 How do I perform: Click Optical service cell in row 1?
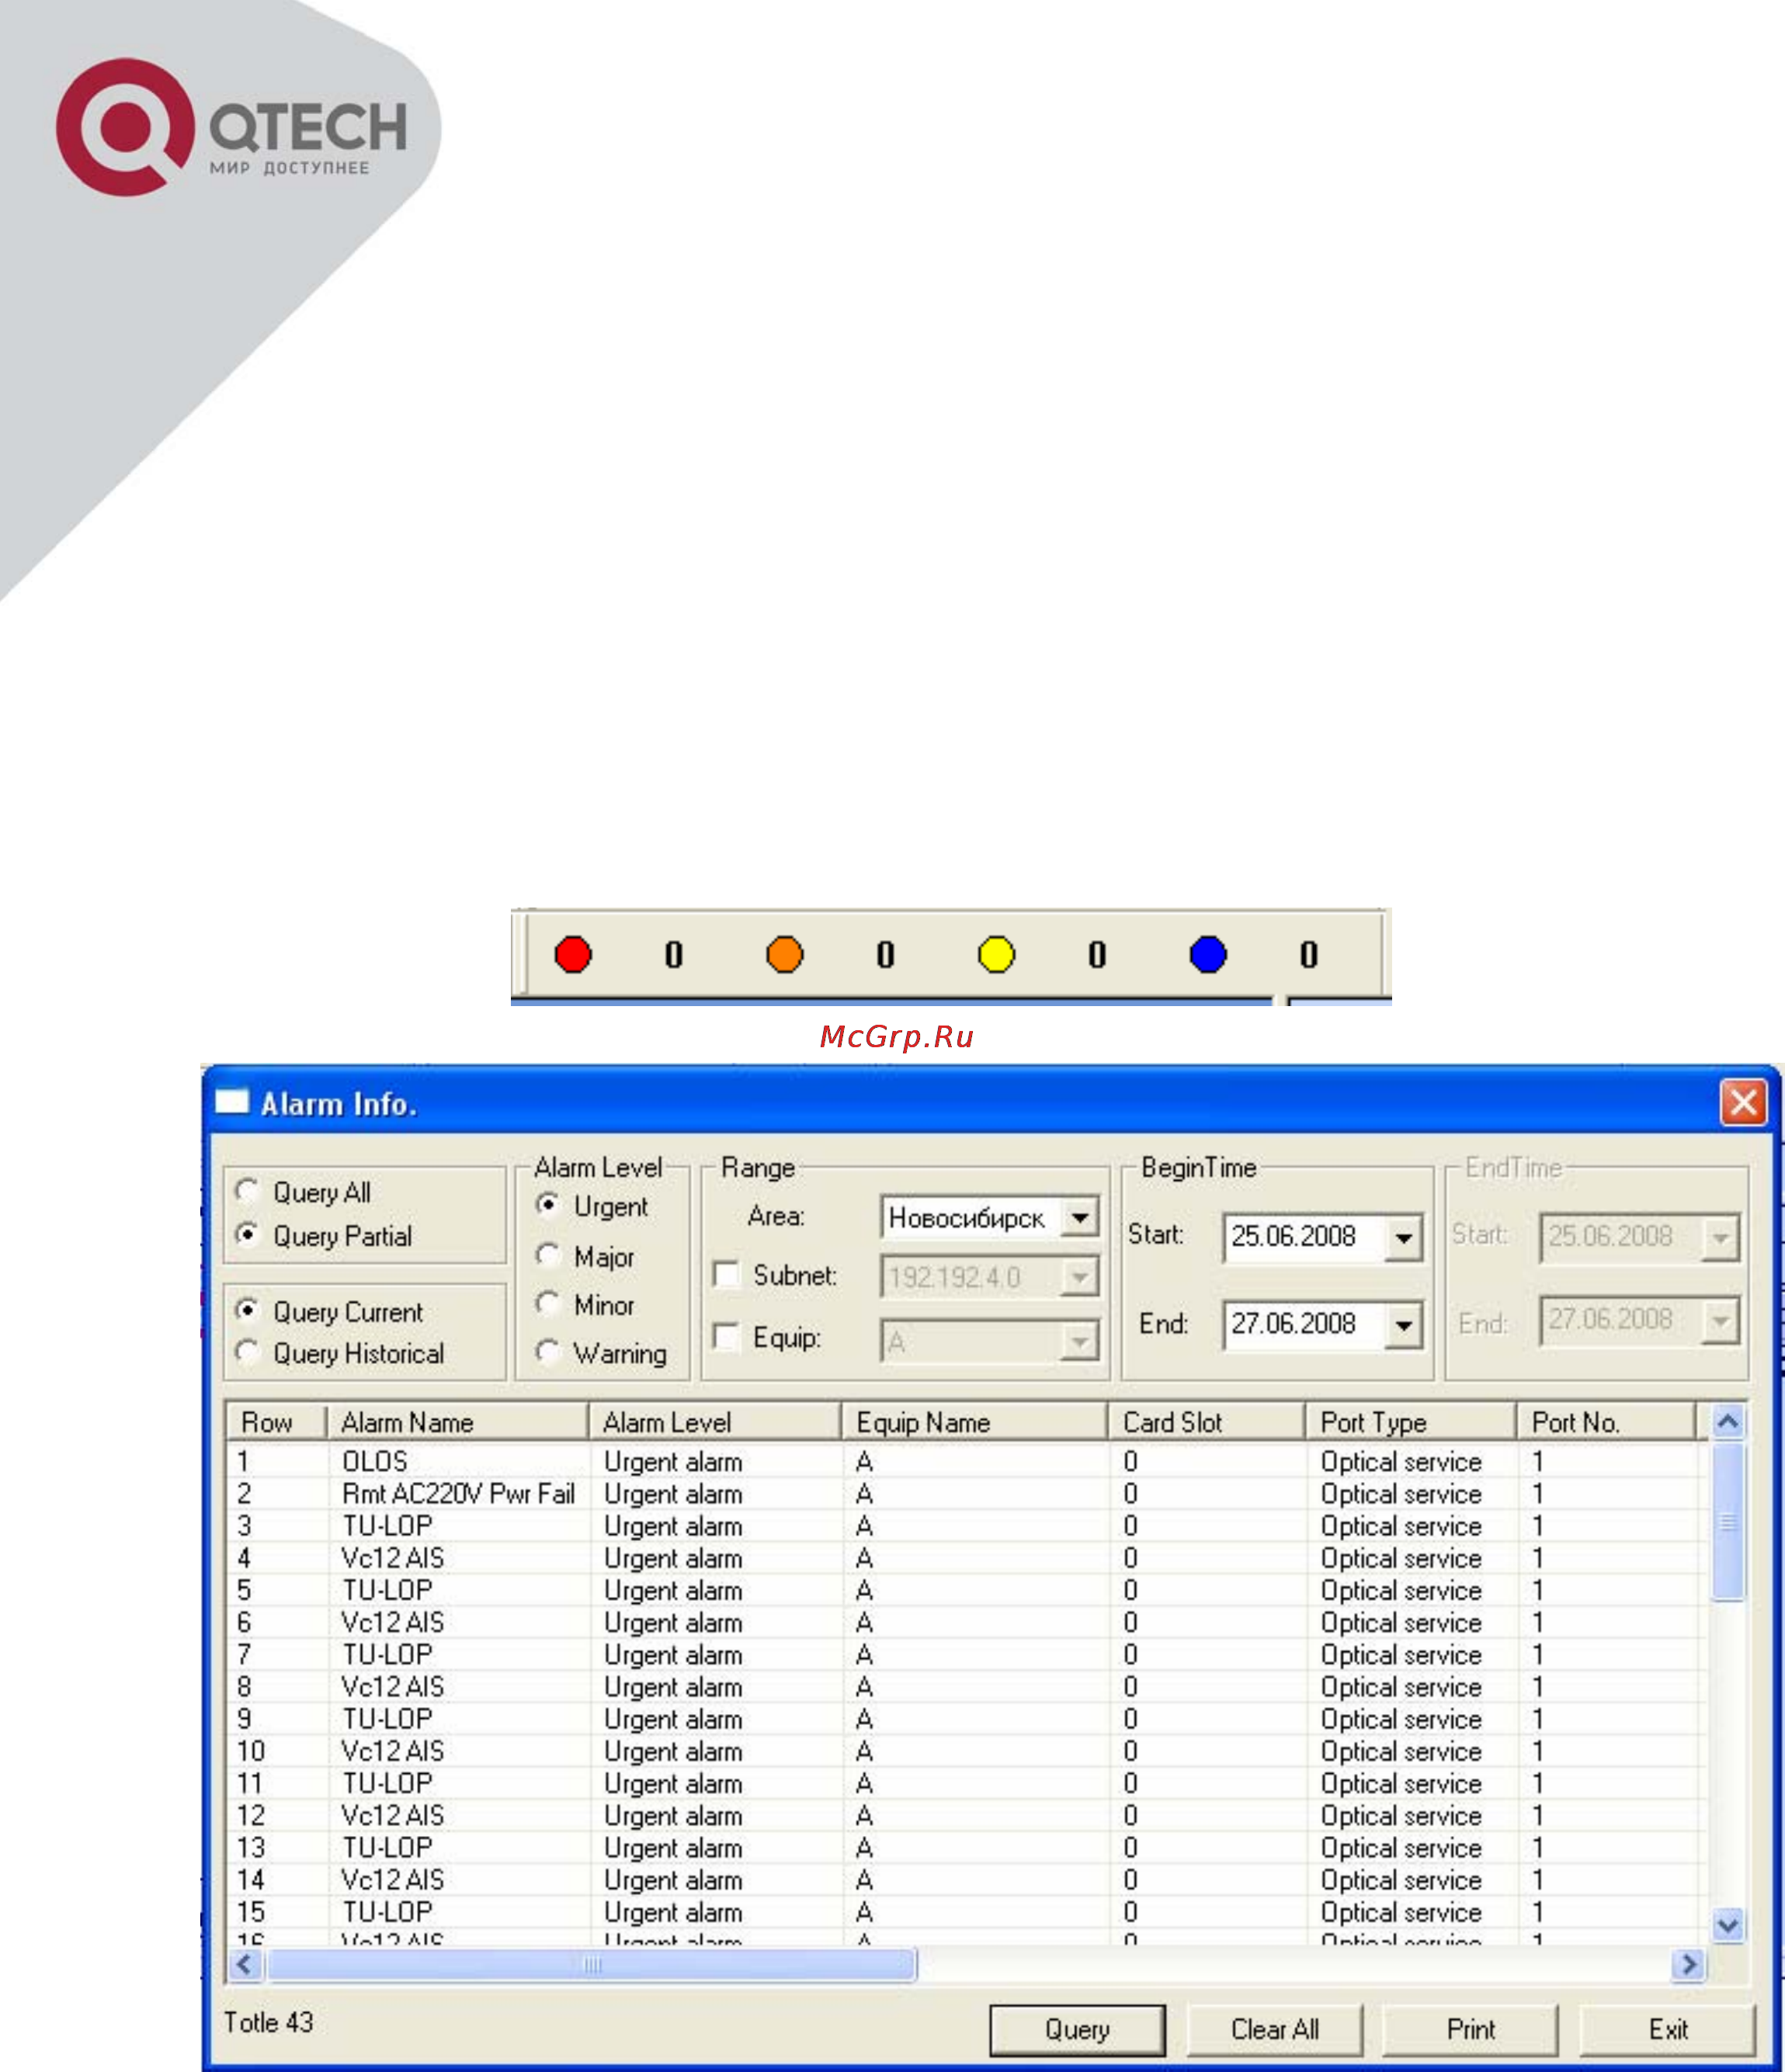(x=1400, y=1461)
